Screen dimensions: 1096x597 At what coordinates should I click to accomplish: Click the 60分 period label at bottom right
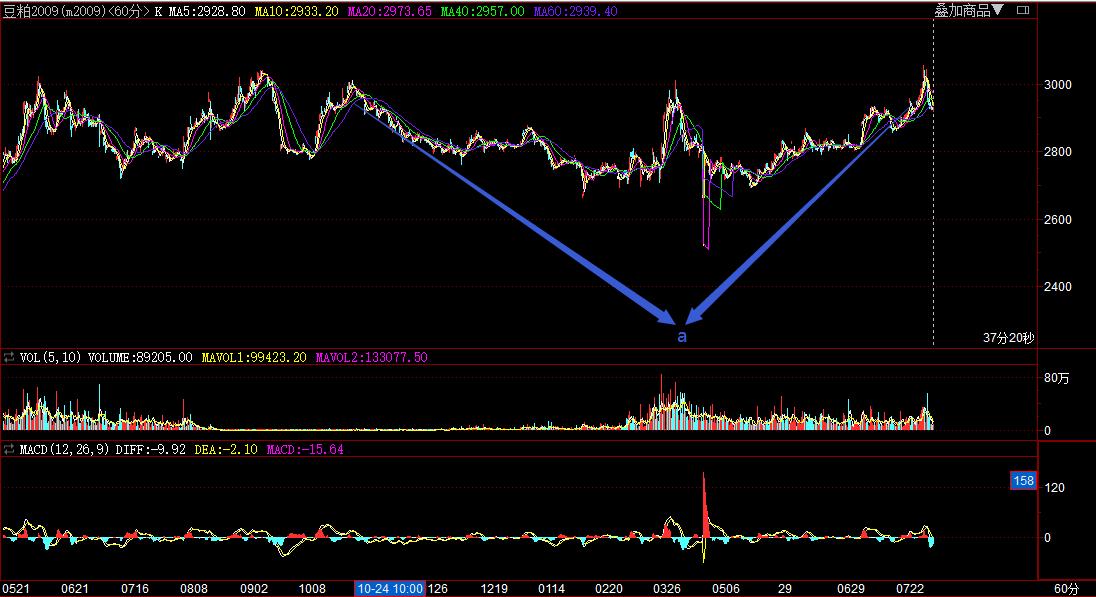click(1066, 589)
